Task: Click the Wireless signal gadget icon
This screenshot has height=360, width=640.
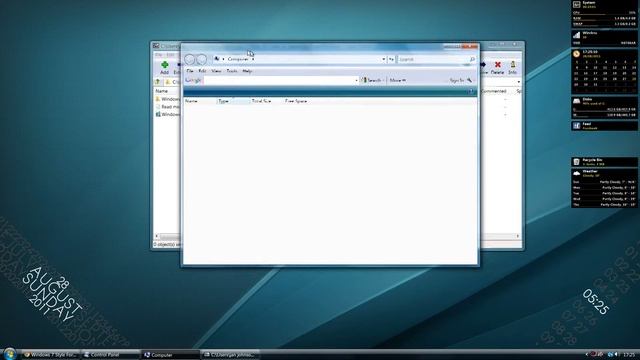Action: pos(576,35)
